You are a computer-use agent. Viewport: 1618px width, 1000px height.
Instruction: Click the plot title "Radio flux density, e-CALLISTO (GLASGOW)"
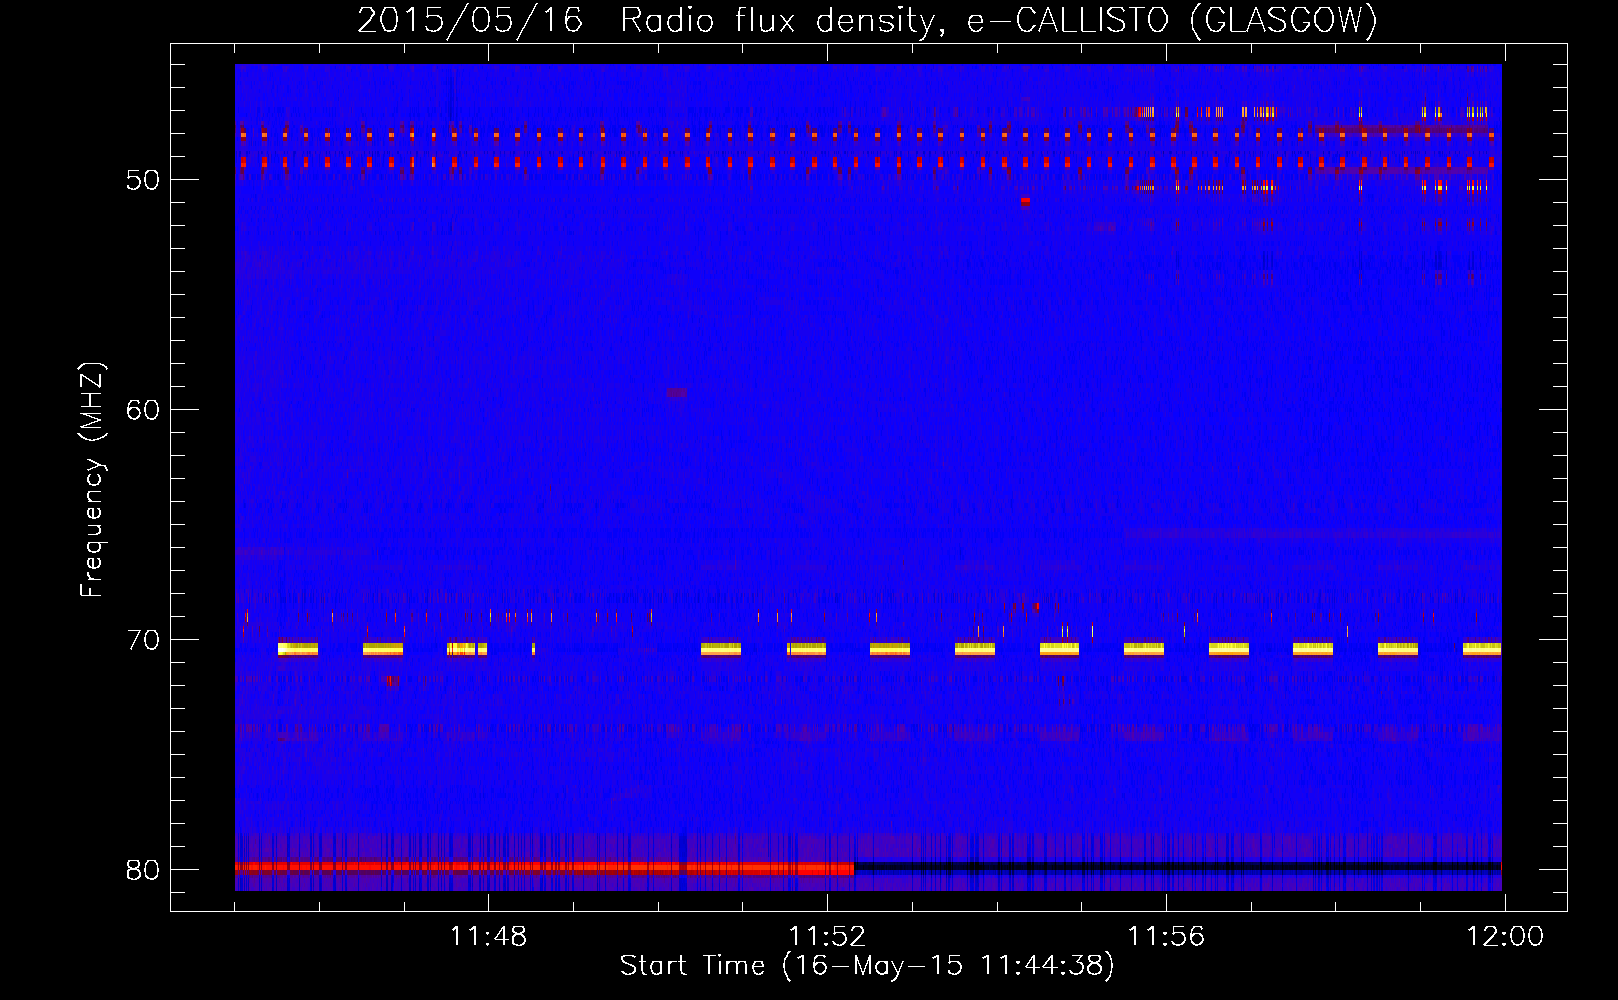(x=999, y=20)
